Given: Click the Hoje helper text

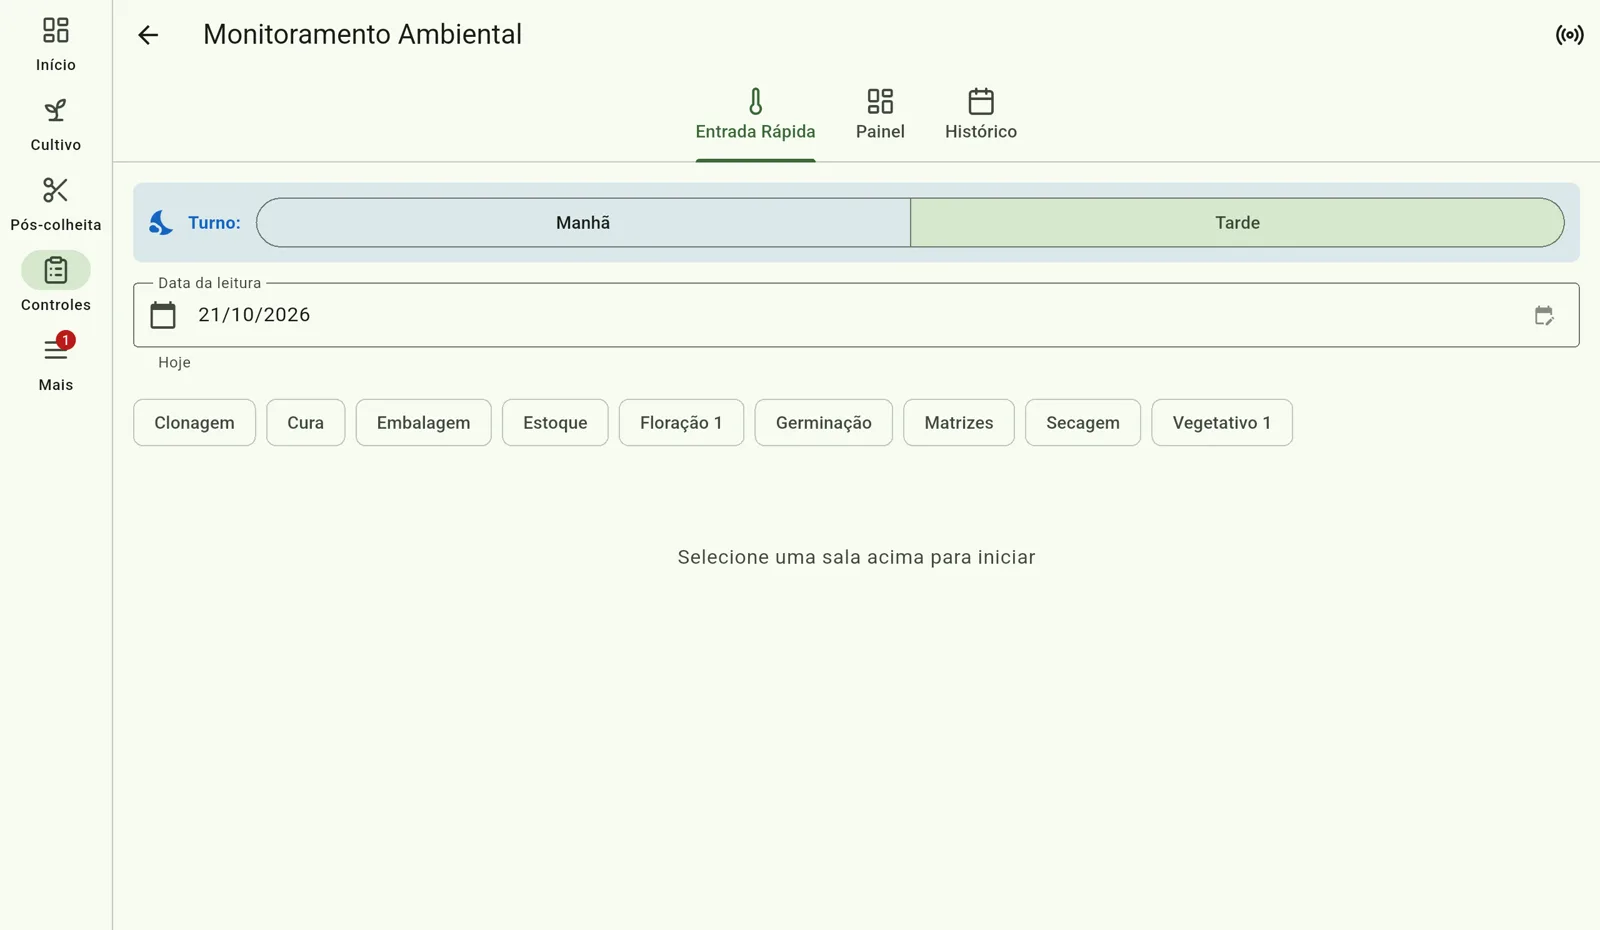Looking at the screenshot, I should (x=174, y=362).
